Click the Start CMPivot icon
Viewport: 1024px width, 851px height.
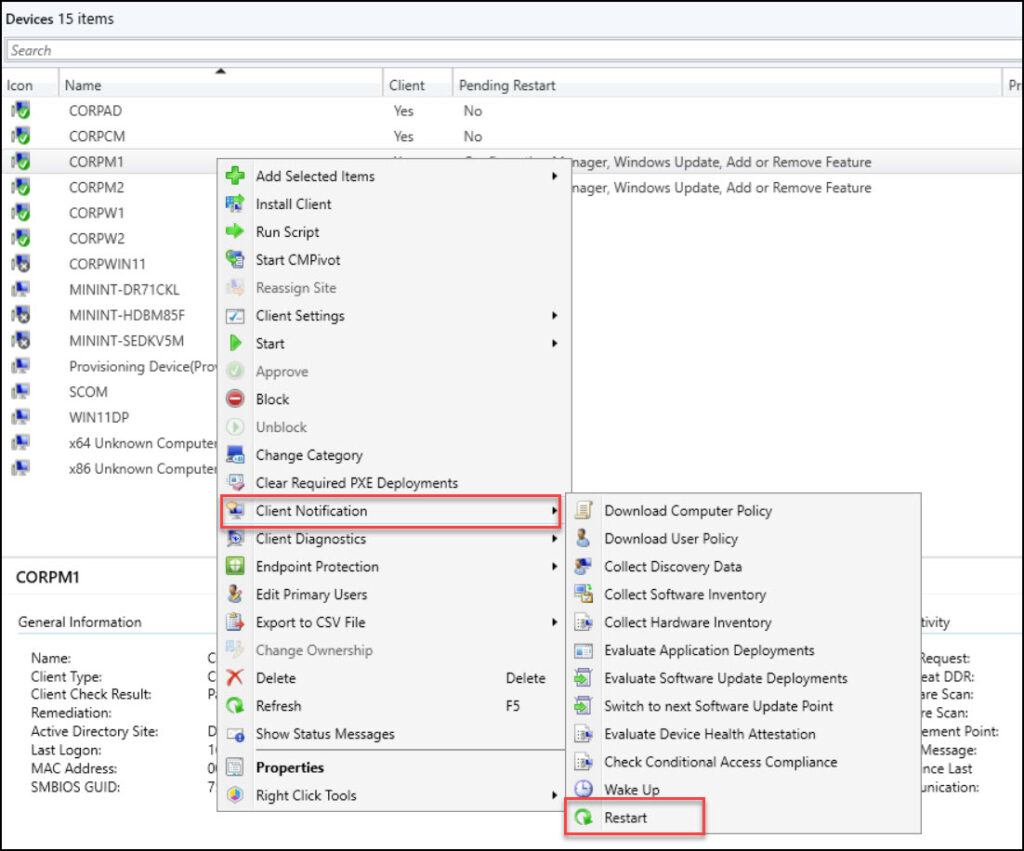click(235, 259)
